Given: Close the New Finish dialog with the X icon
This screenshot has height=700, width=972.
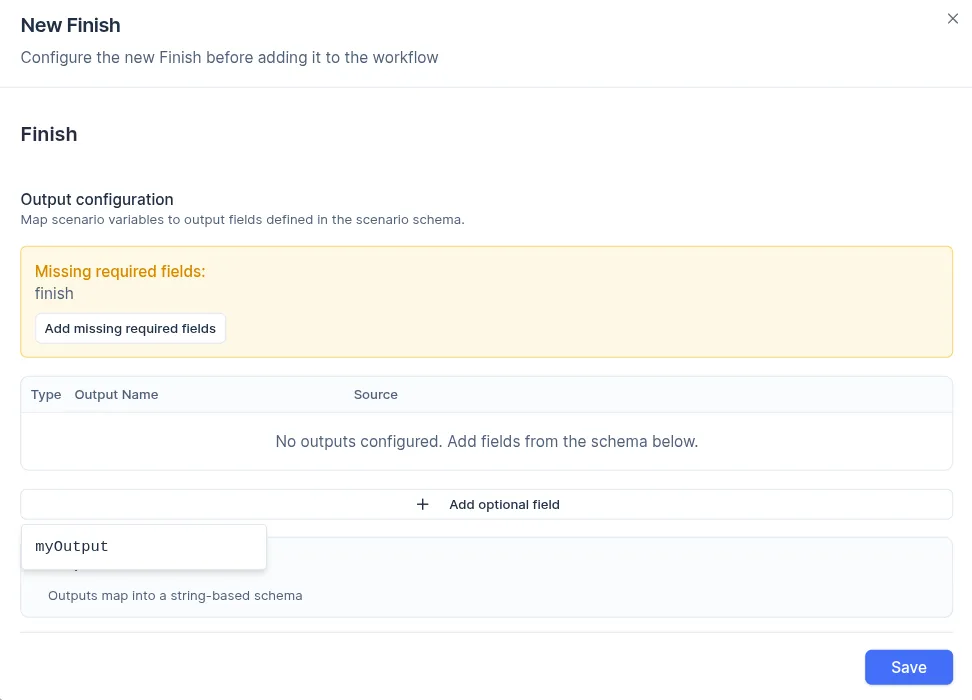Looking at the screenshot, I should pyautogui.click(x=952, y=18).
